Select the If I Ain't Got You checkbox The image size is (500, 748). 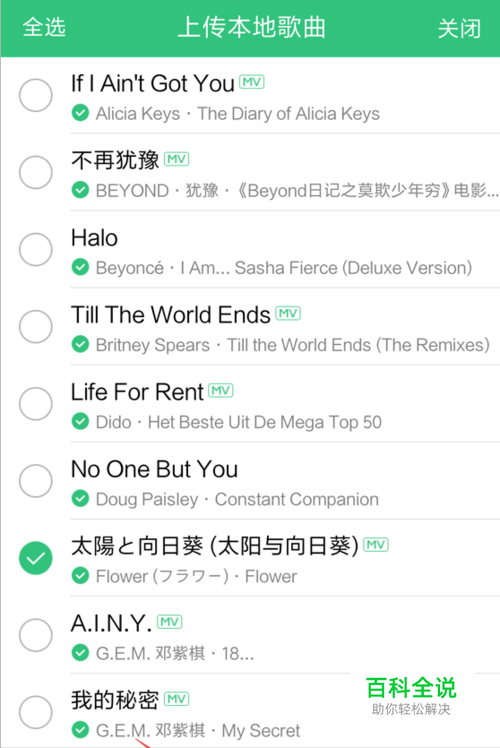click(36, 95)
